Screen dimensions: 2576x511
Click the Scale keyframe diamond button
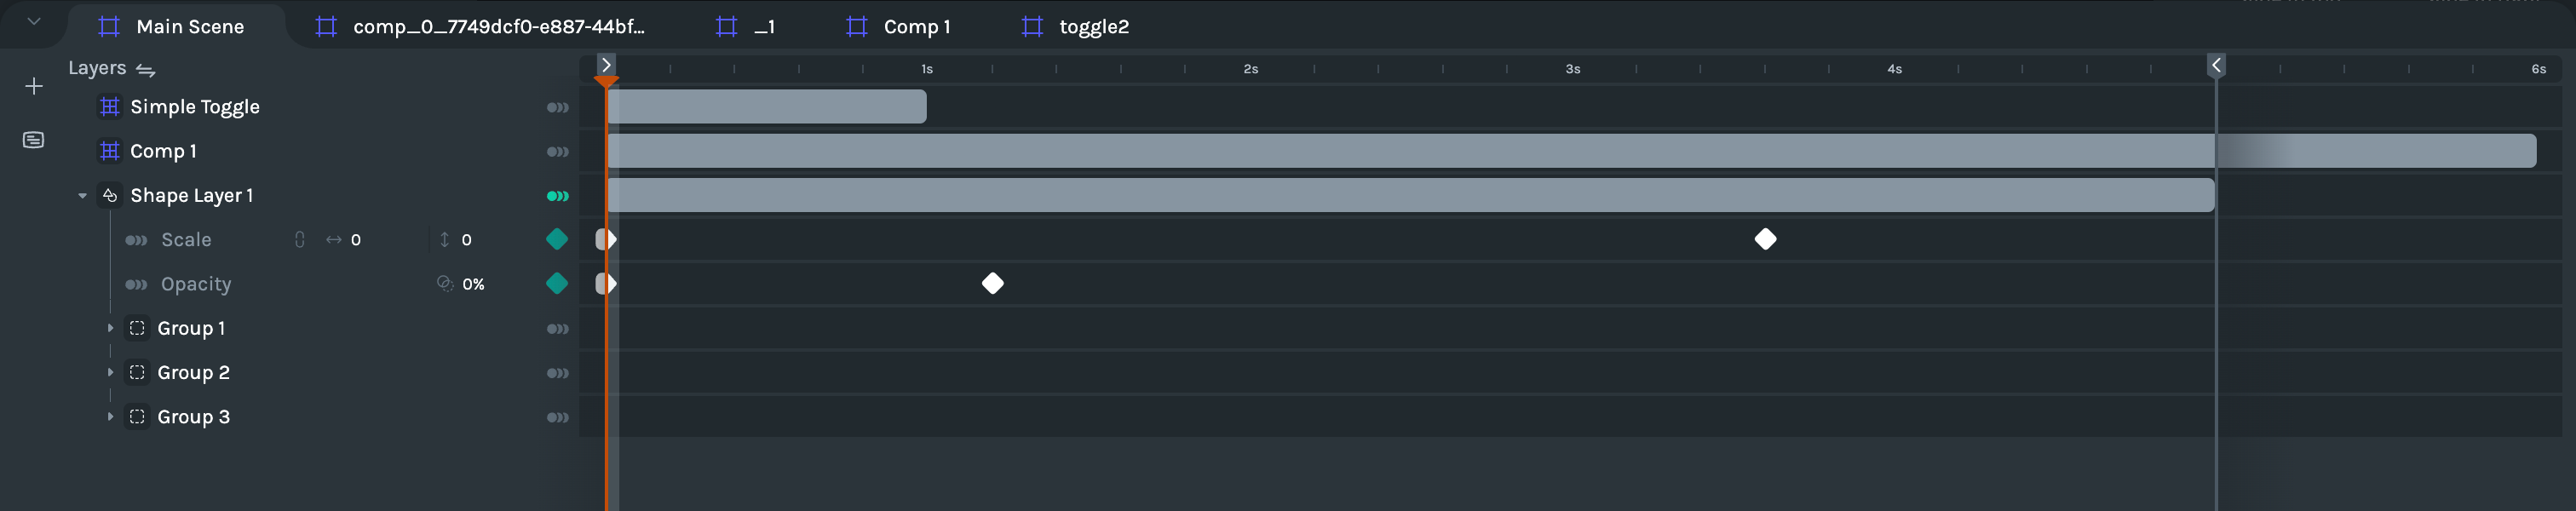pos(557,240)
